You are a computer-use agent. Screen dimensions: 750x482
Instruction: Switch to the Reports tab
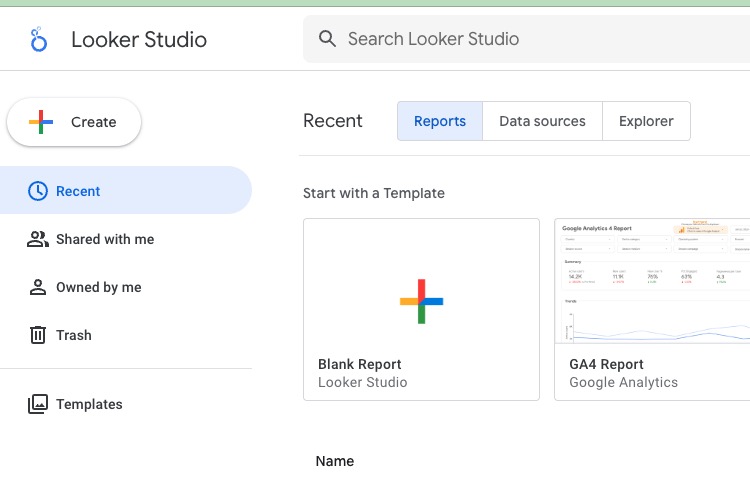440,121
